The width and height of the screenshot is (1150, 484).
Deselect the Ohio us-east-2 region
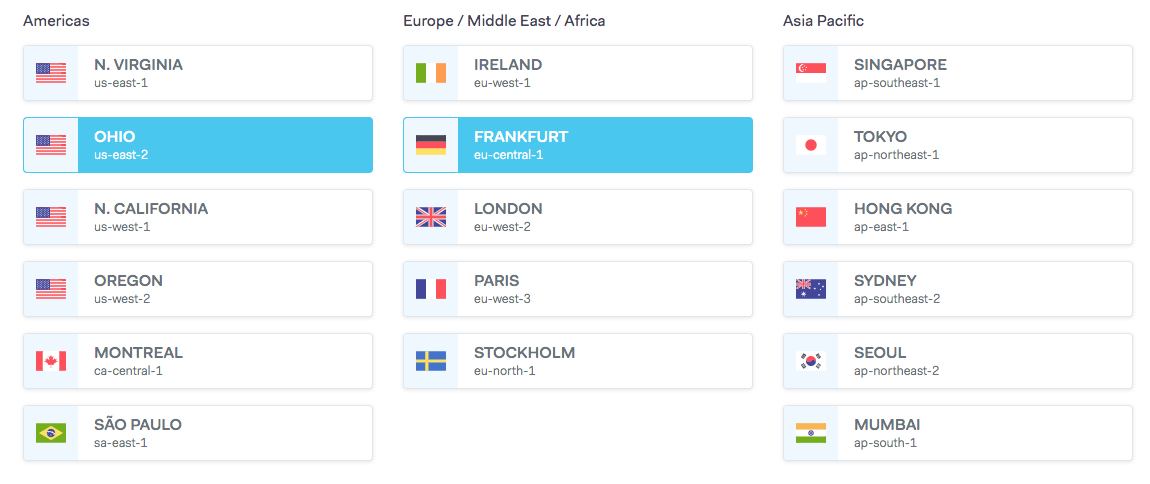click(x=224, y=145)
